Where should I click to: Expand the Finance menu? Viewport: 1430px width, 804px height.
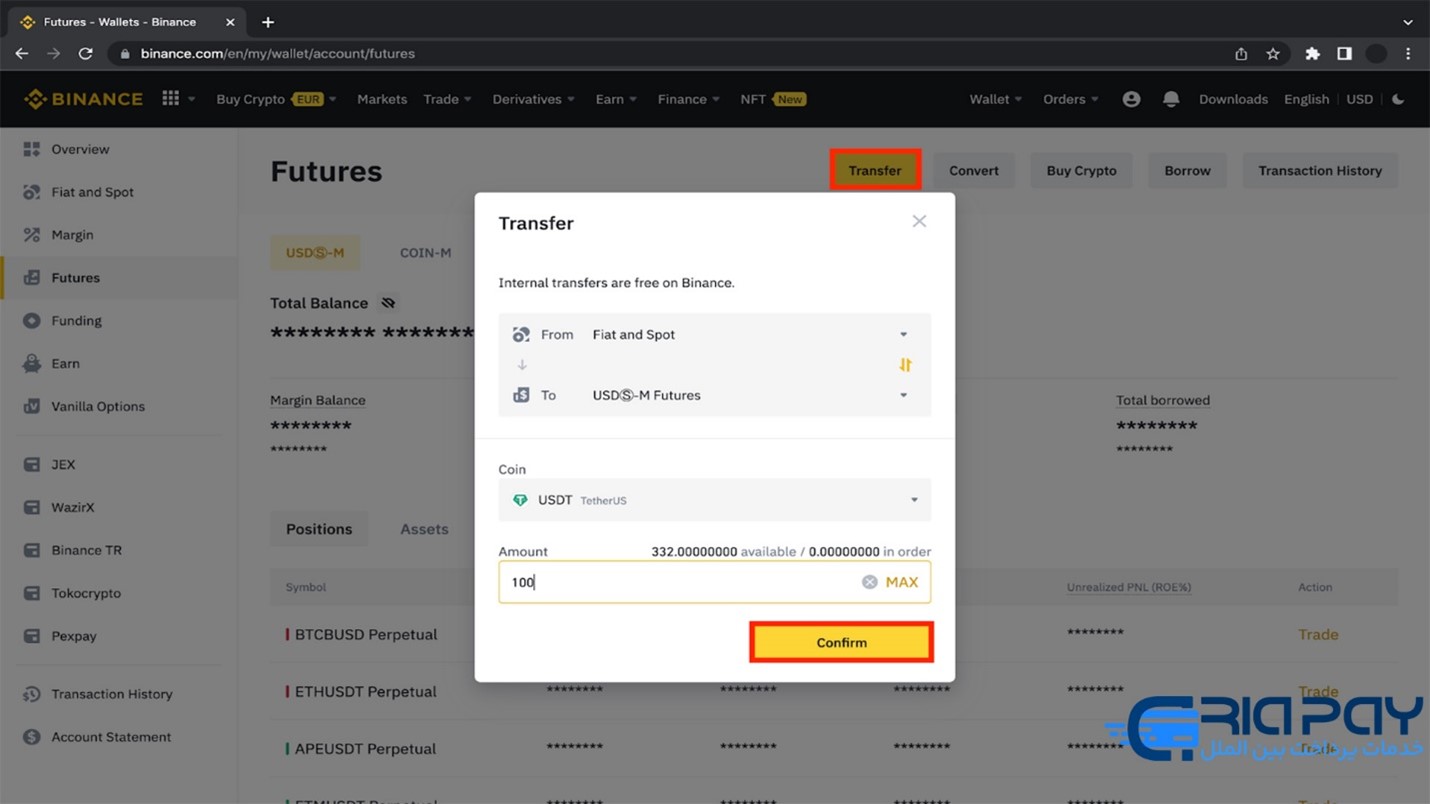click(x=688, y=99)
